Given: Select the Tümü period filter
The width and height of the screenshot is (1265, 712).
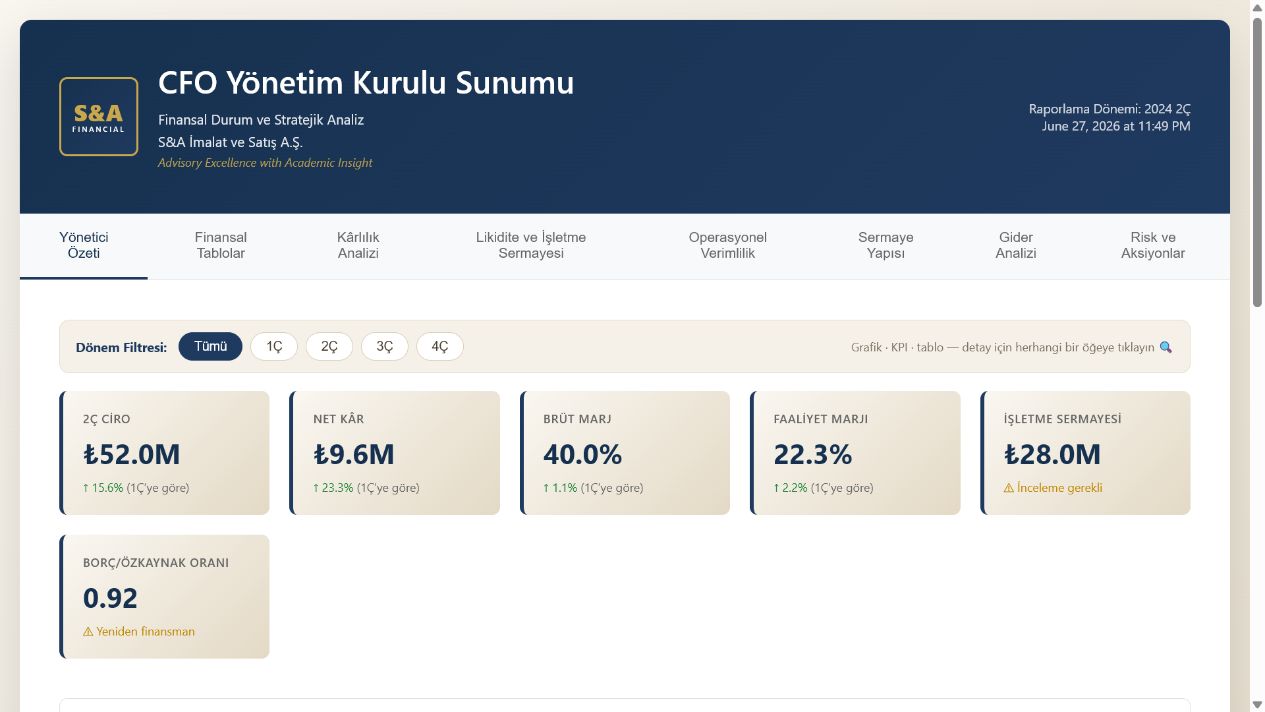Looking at the screenshot, I should (x=210, y=347).
